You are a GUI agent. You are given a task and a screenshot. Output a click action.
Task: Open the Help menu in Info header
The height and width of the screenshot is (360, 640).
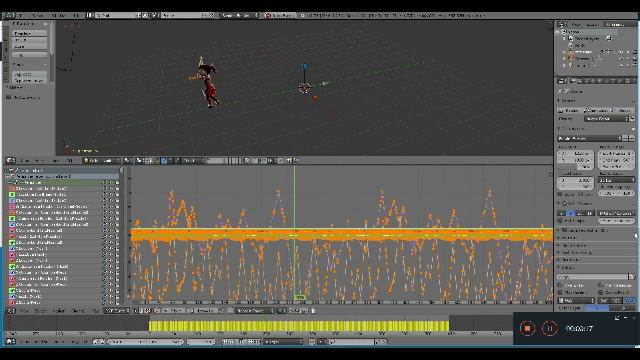pyautogui.click(x=77, y=16)
